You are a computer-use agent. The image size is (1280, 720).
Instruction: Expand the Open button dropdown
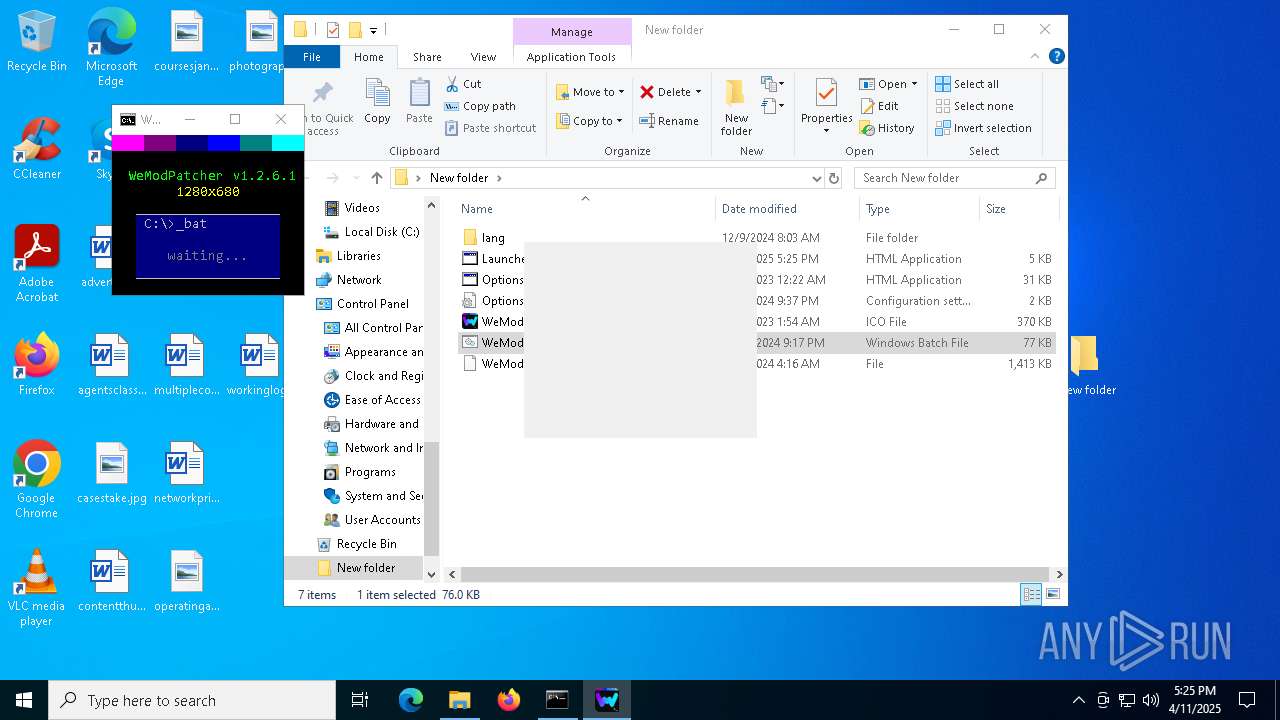point(914,84)
